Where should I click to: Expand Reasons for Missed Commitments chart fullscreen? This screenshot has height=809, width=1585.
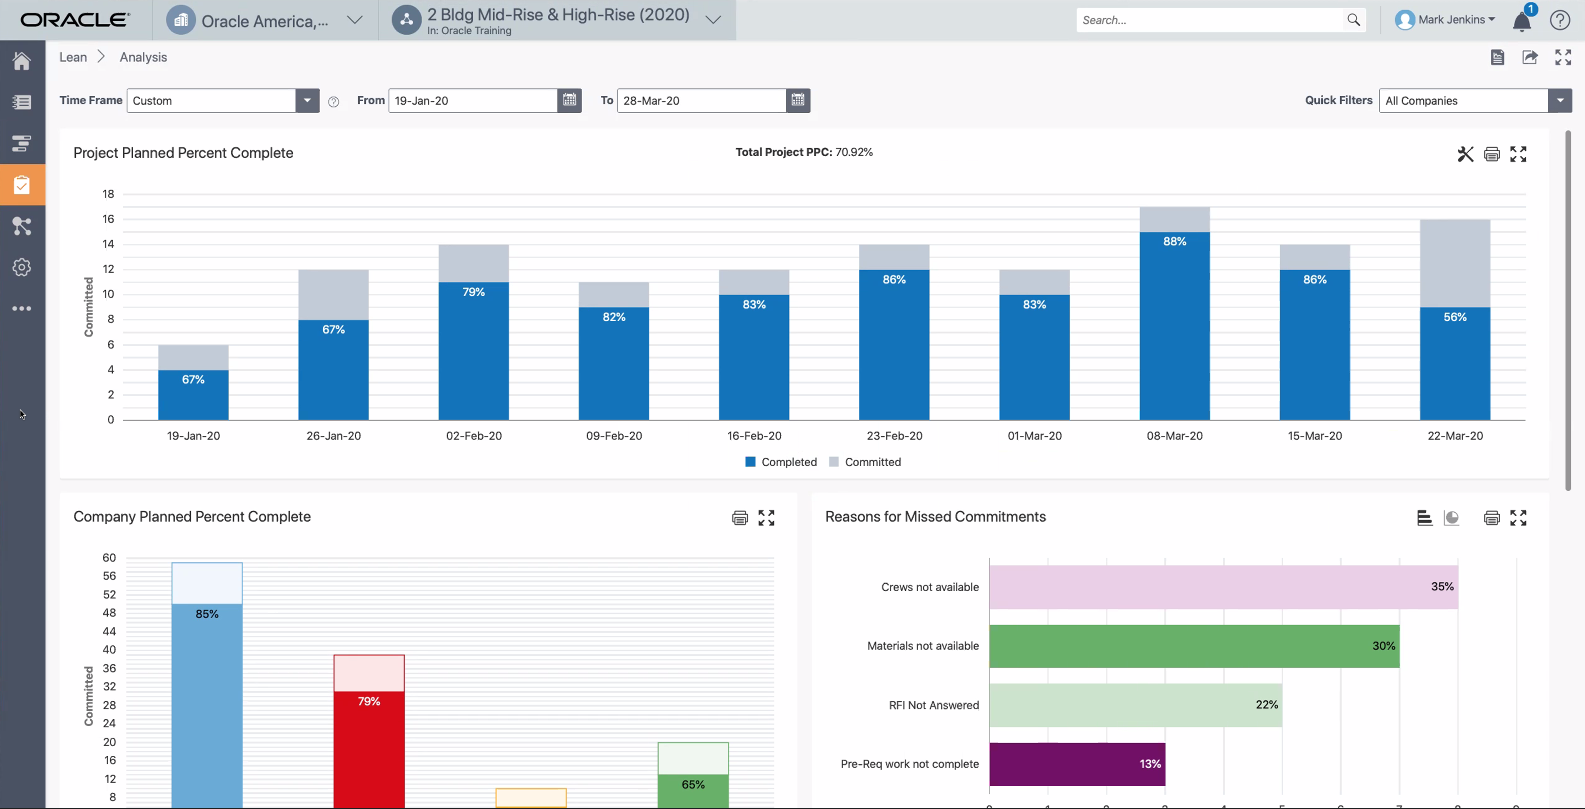(1519, 518)
